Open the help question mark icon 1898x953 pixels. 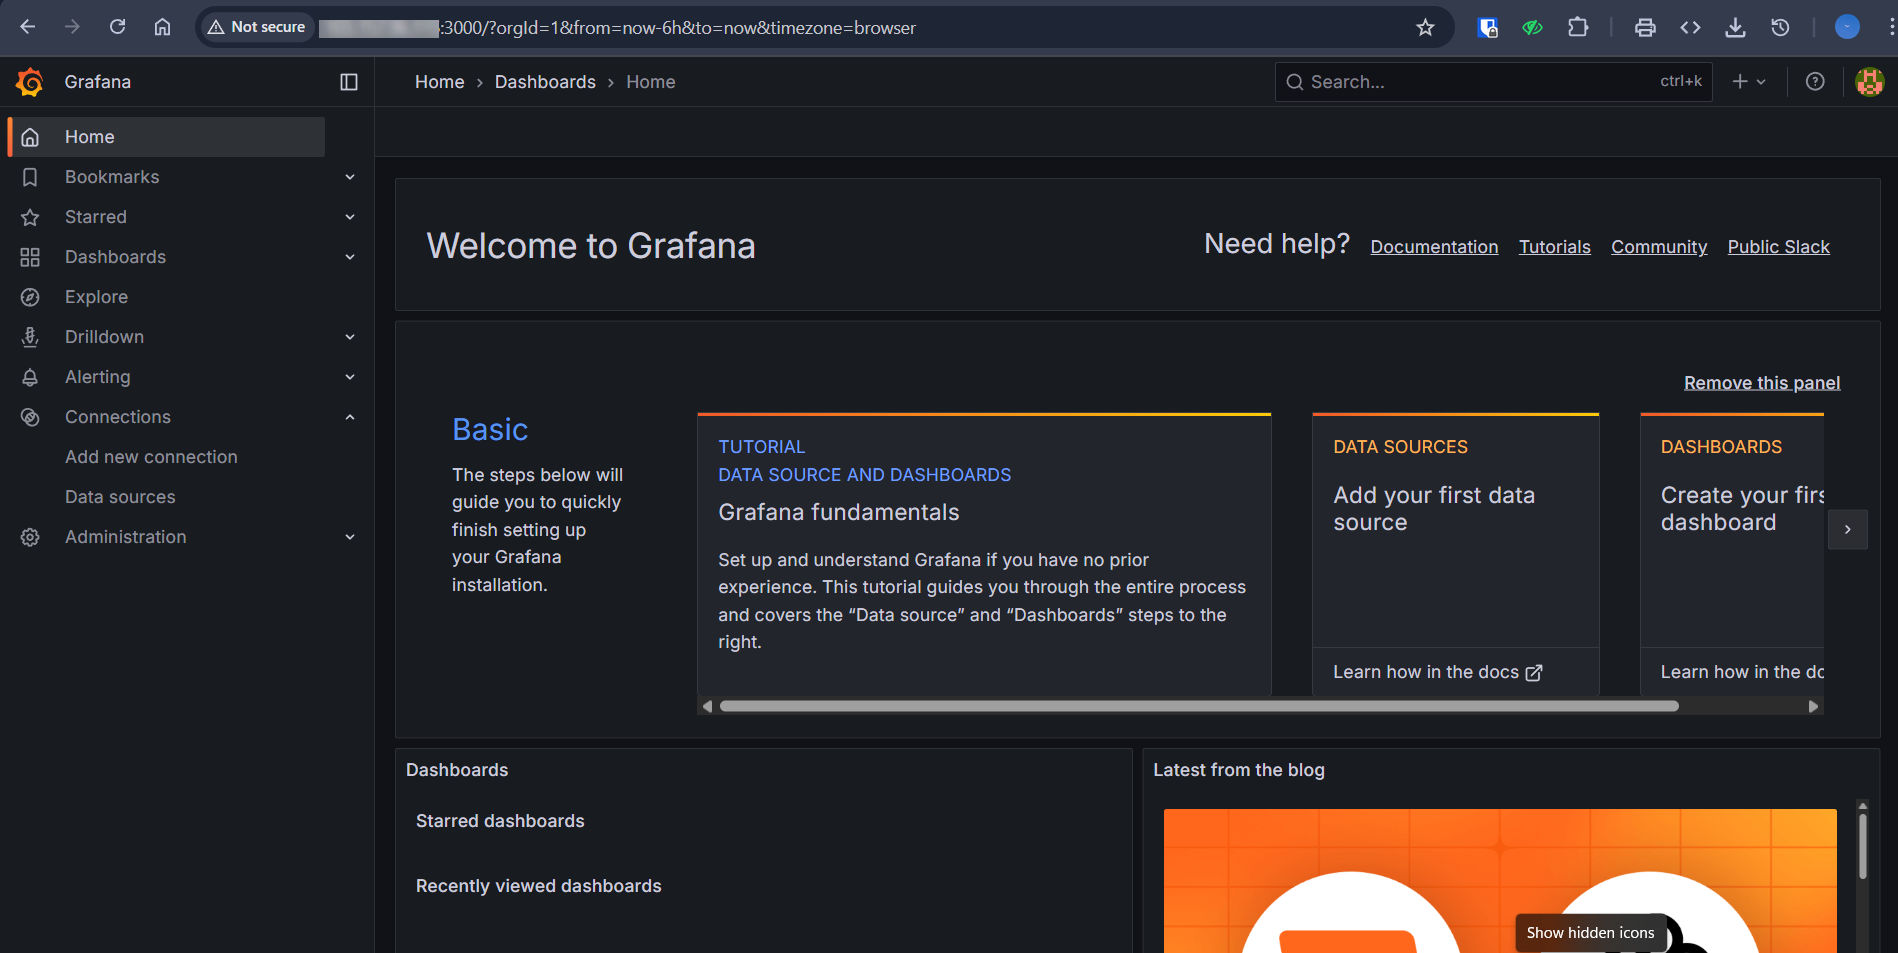1815,82
